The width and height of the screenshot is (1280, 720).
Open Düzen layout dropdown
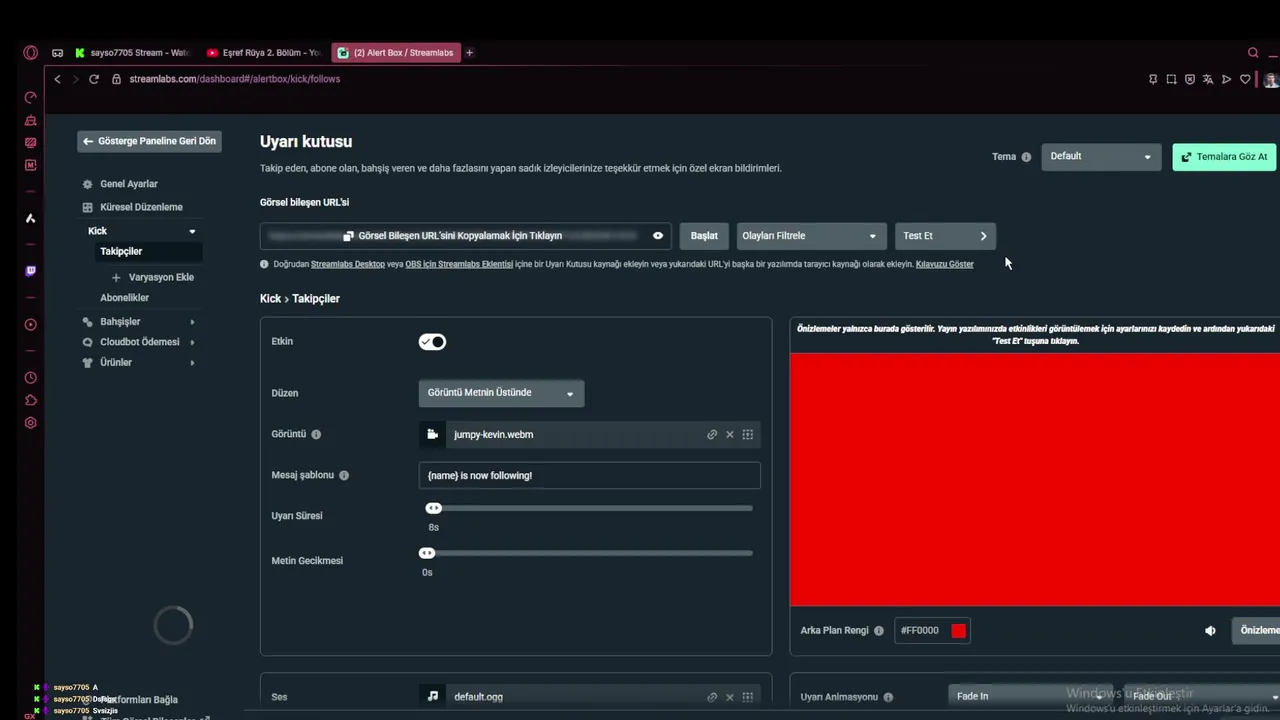click(x=501, y=393)
